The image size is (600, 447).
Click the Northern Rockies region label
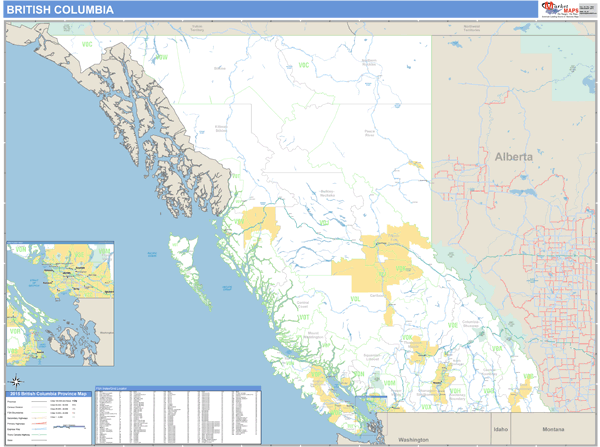tap(369, 61)
